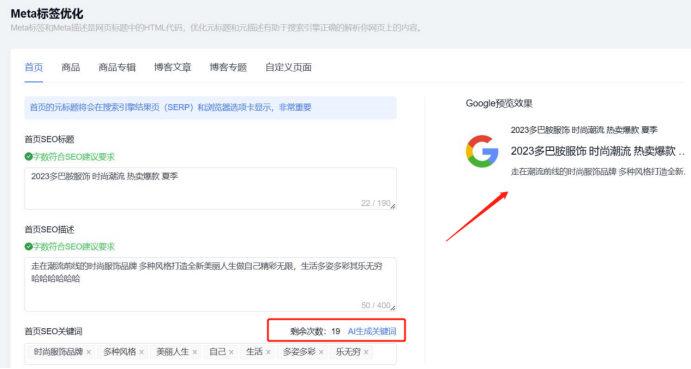Click the small preview line above Google title
Image resolution: width=691 pixels, height=369 pixels.
tap(584, 130)
